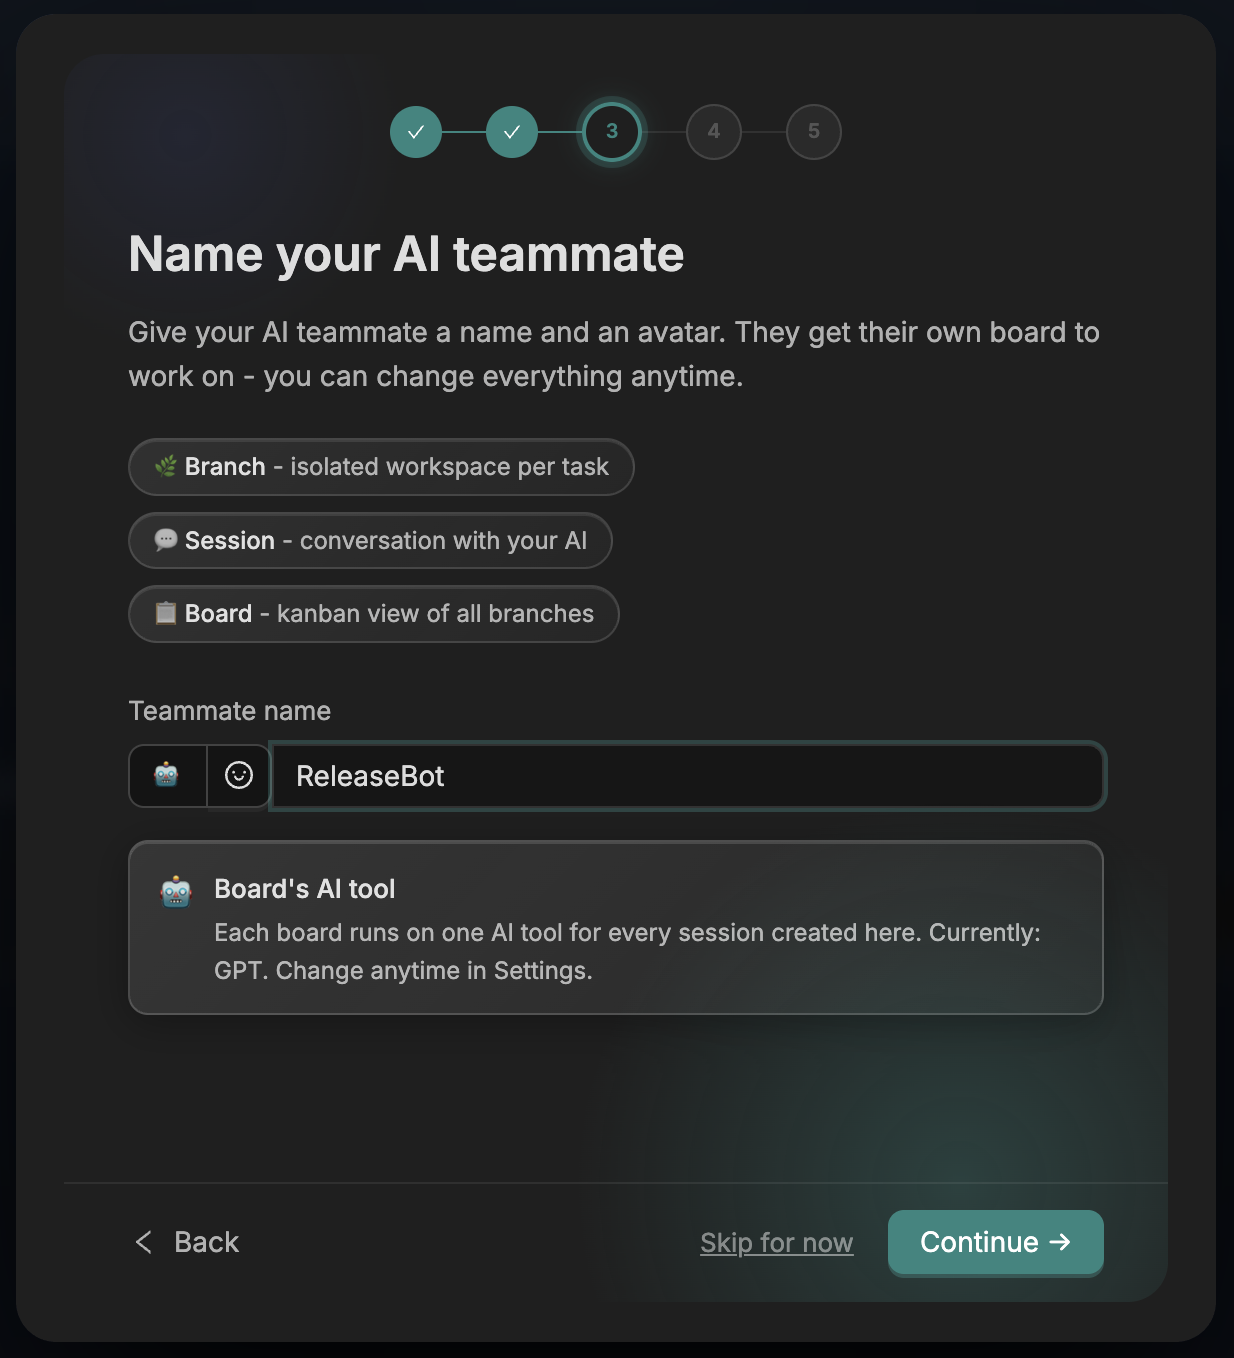The height and width of the screenshot is (1358, 1234).
Task: Click the Session speech bubble icon
Action: [x=166, y=540]
